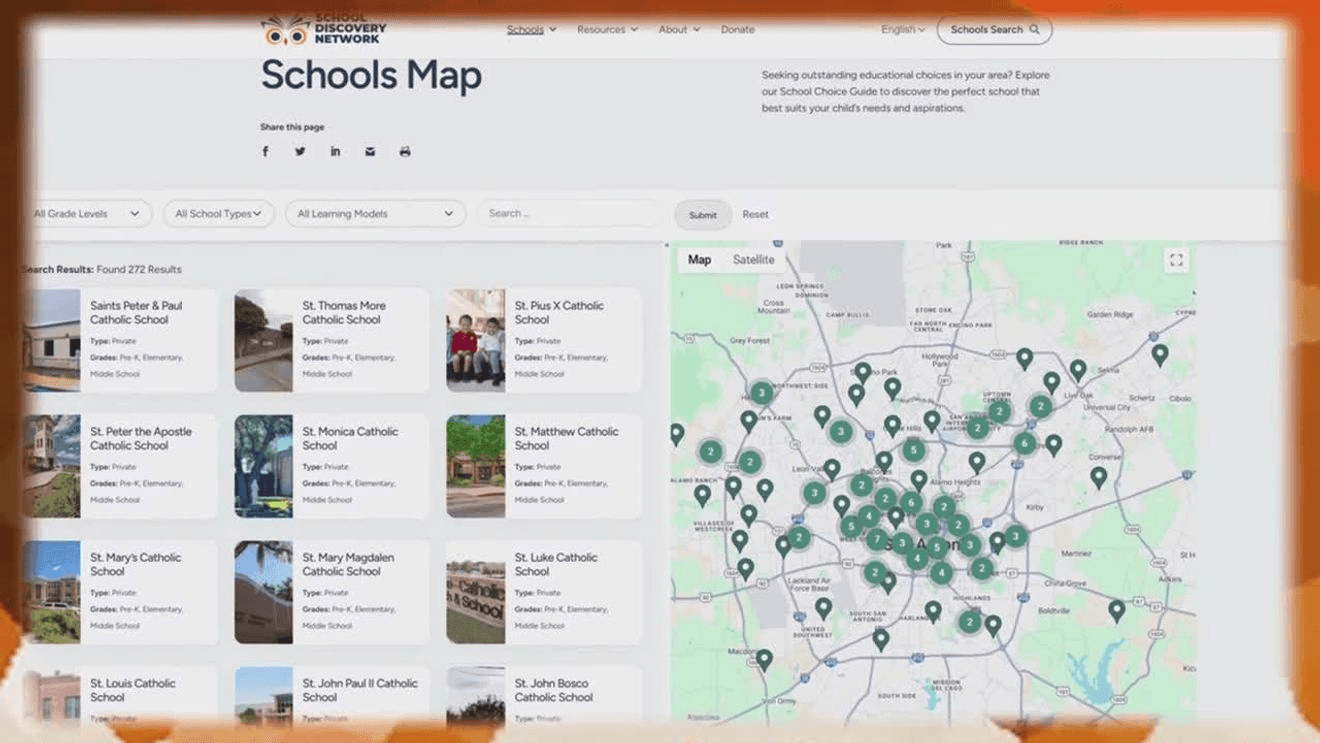
Task: Click the Submit filter button
Action: pyautogui.click(x=702, y=215)
